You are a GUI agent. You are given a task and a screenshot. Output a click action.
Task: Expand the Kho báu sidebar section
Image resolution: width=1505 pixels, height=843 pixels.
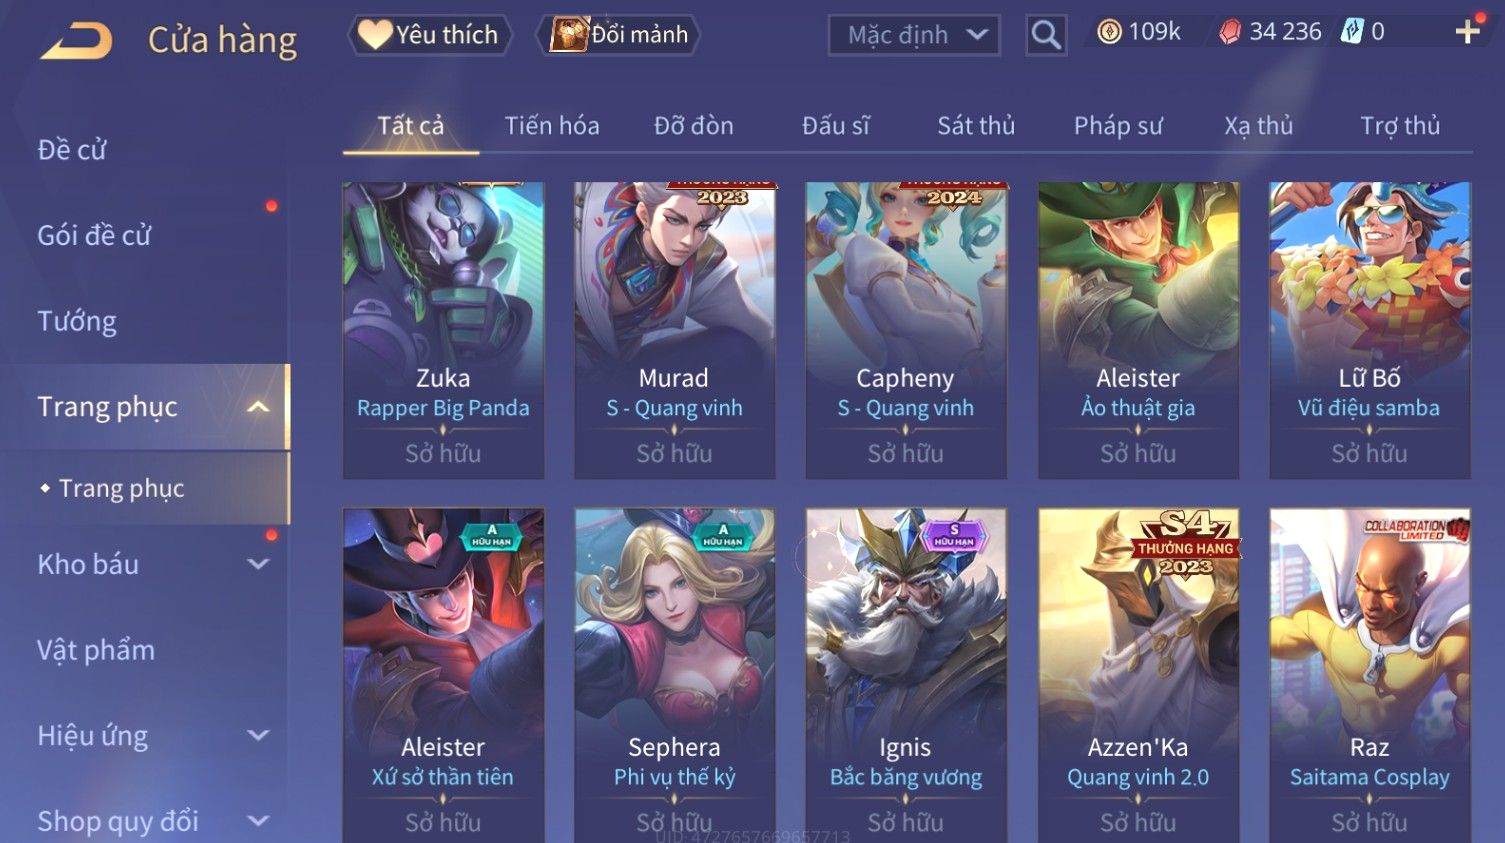click(258, 564)
